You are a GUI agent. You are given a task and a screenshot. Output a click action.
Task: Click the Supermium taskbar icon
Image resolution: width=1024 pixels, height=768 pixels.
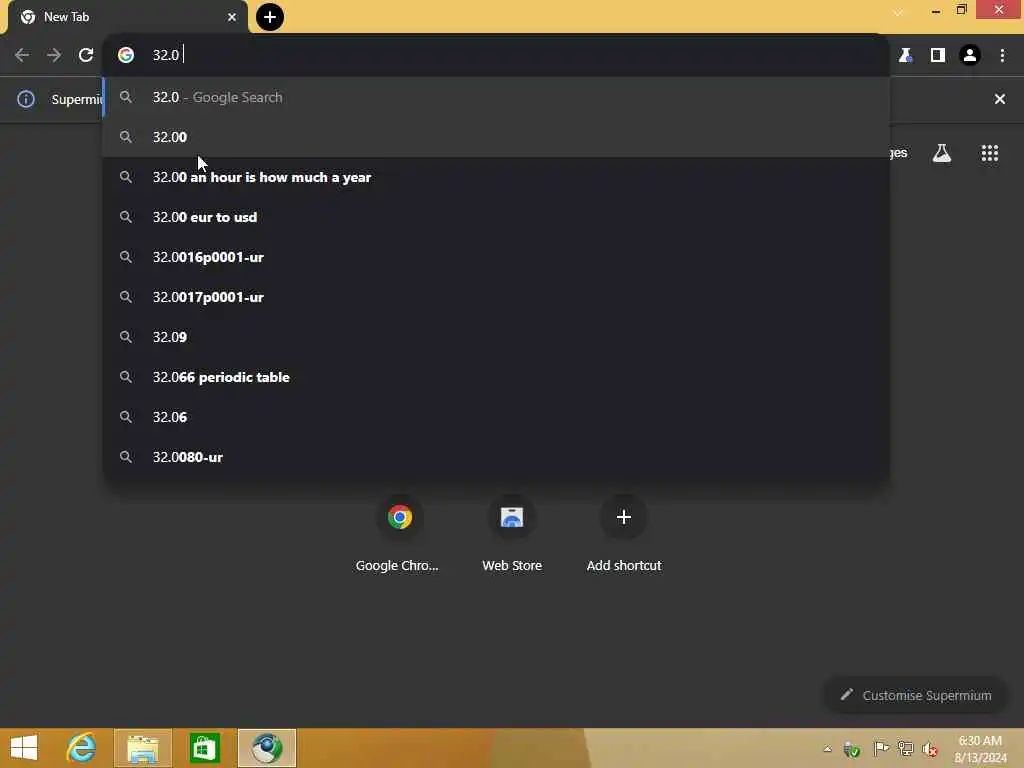tap(266, 748)
